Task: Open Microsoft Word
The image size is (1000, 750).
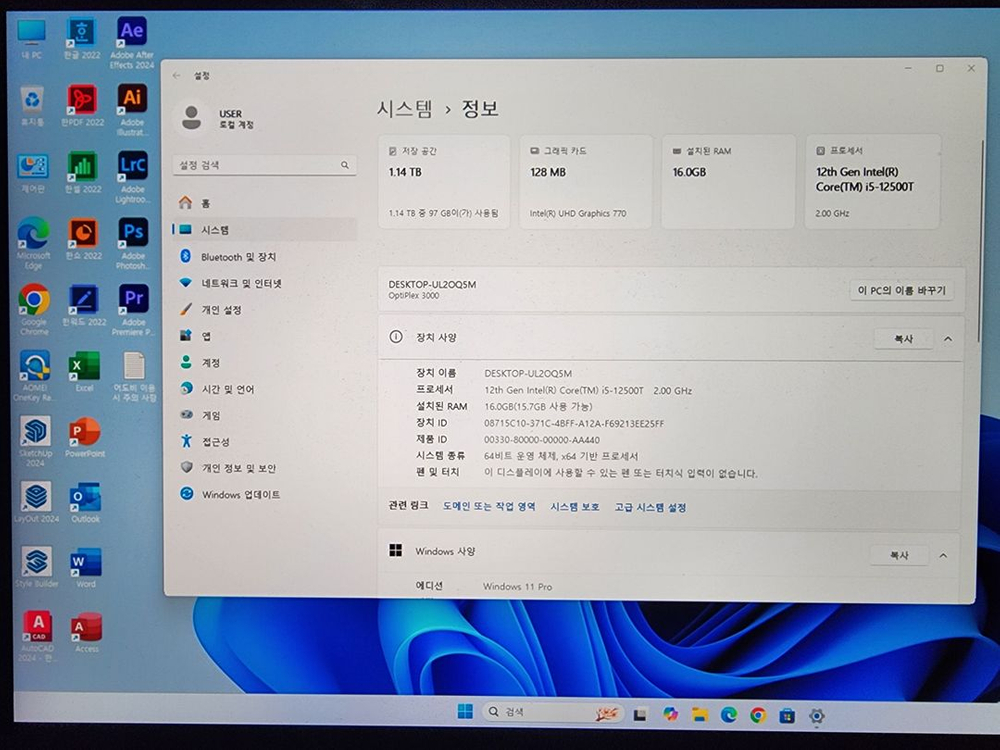Action: pyautogui.click(x=84, y=563)
